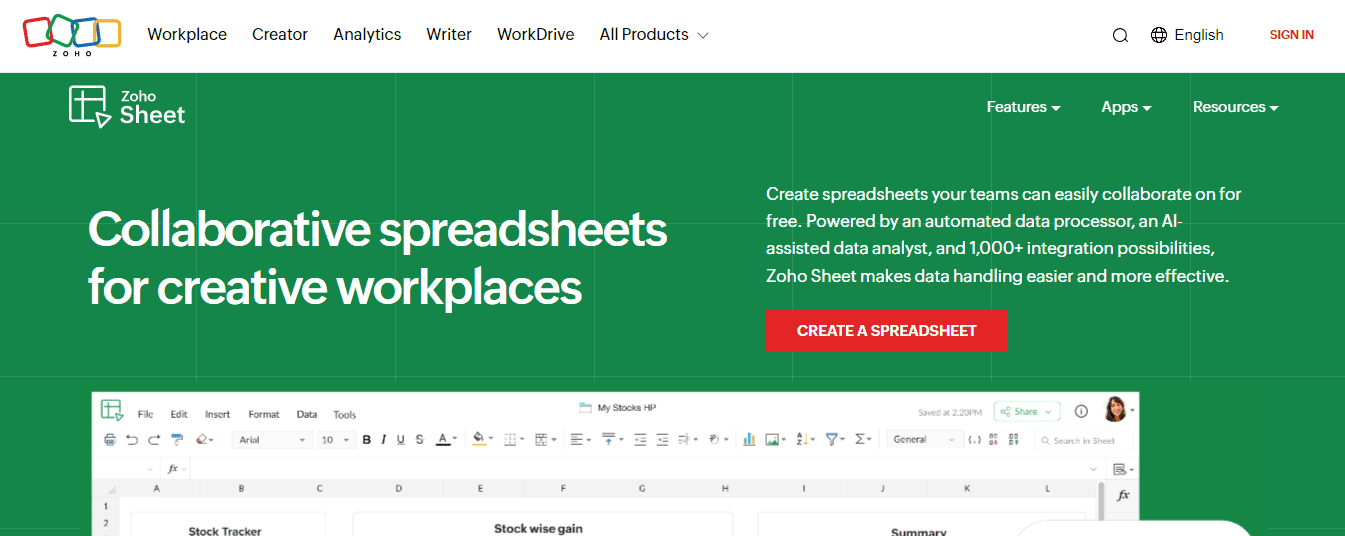This screenshot has height=536, width=1345.
Task: Go to the Creator link
Action: (280, 35)
